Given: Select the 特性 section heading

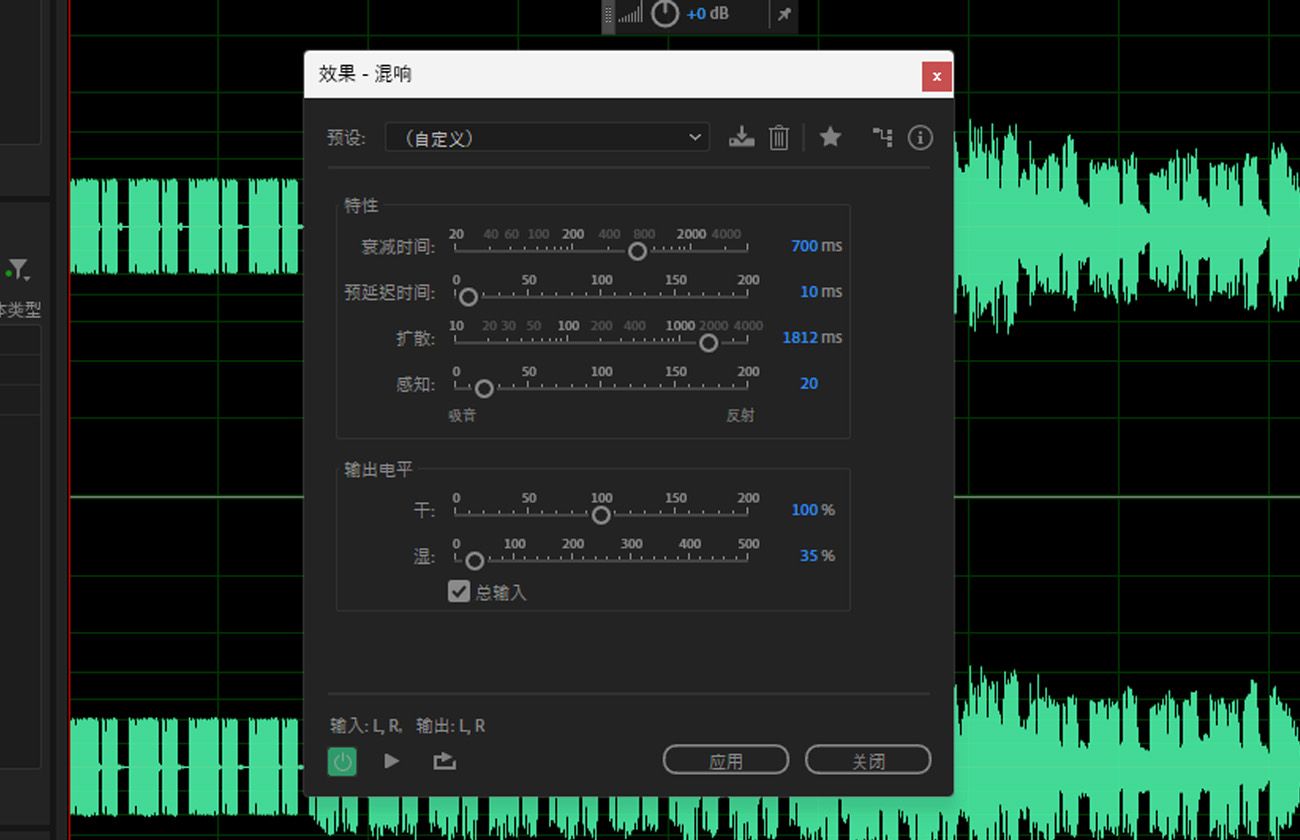Looking at the screenshot, I should pos(358,206).
